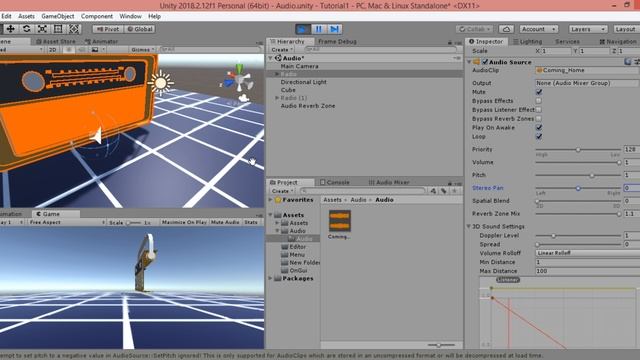Switch to the Console tab
Screen dimensions: 640x360
click(335, 182)
